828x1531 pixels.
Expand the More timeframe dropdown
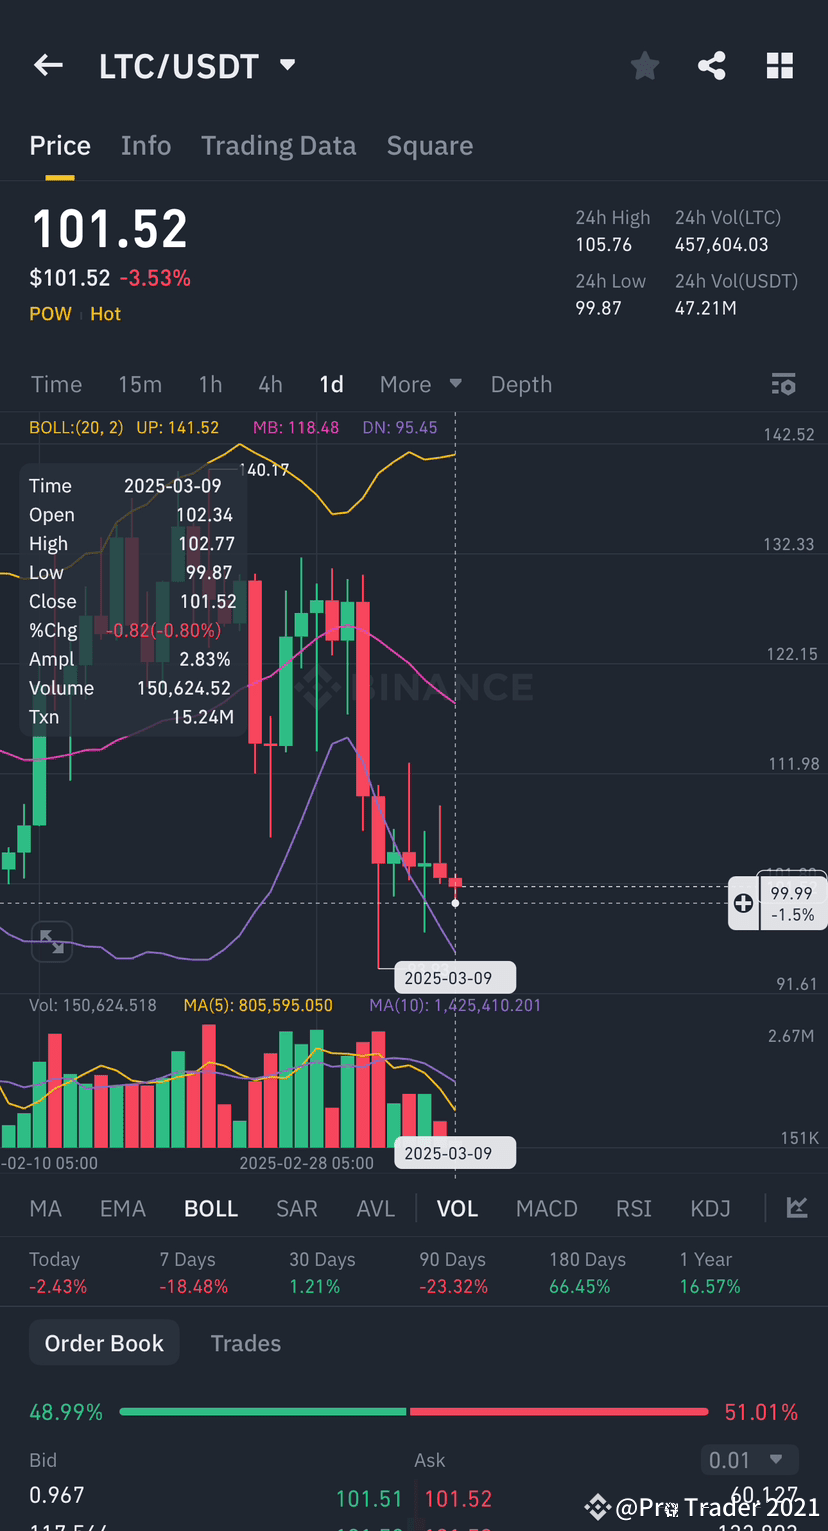point(420,384)
